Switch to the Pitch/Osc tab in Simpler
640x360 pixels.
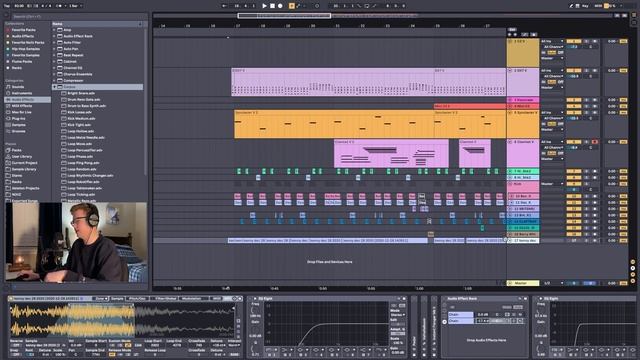click(137, 299)
